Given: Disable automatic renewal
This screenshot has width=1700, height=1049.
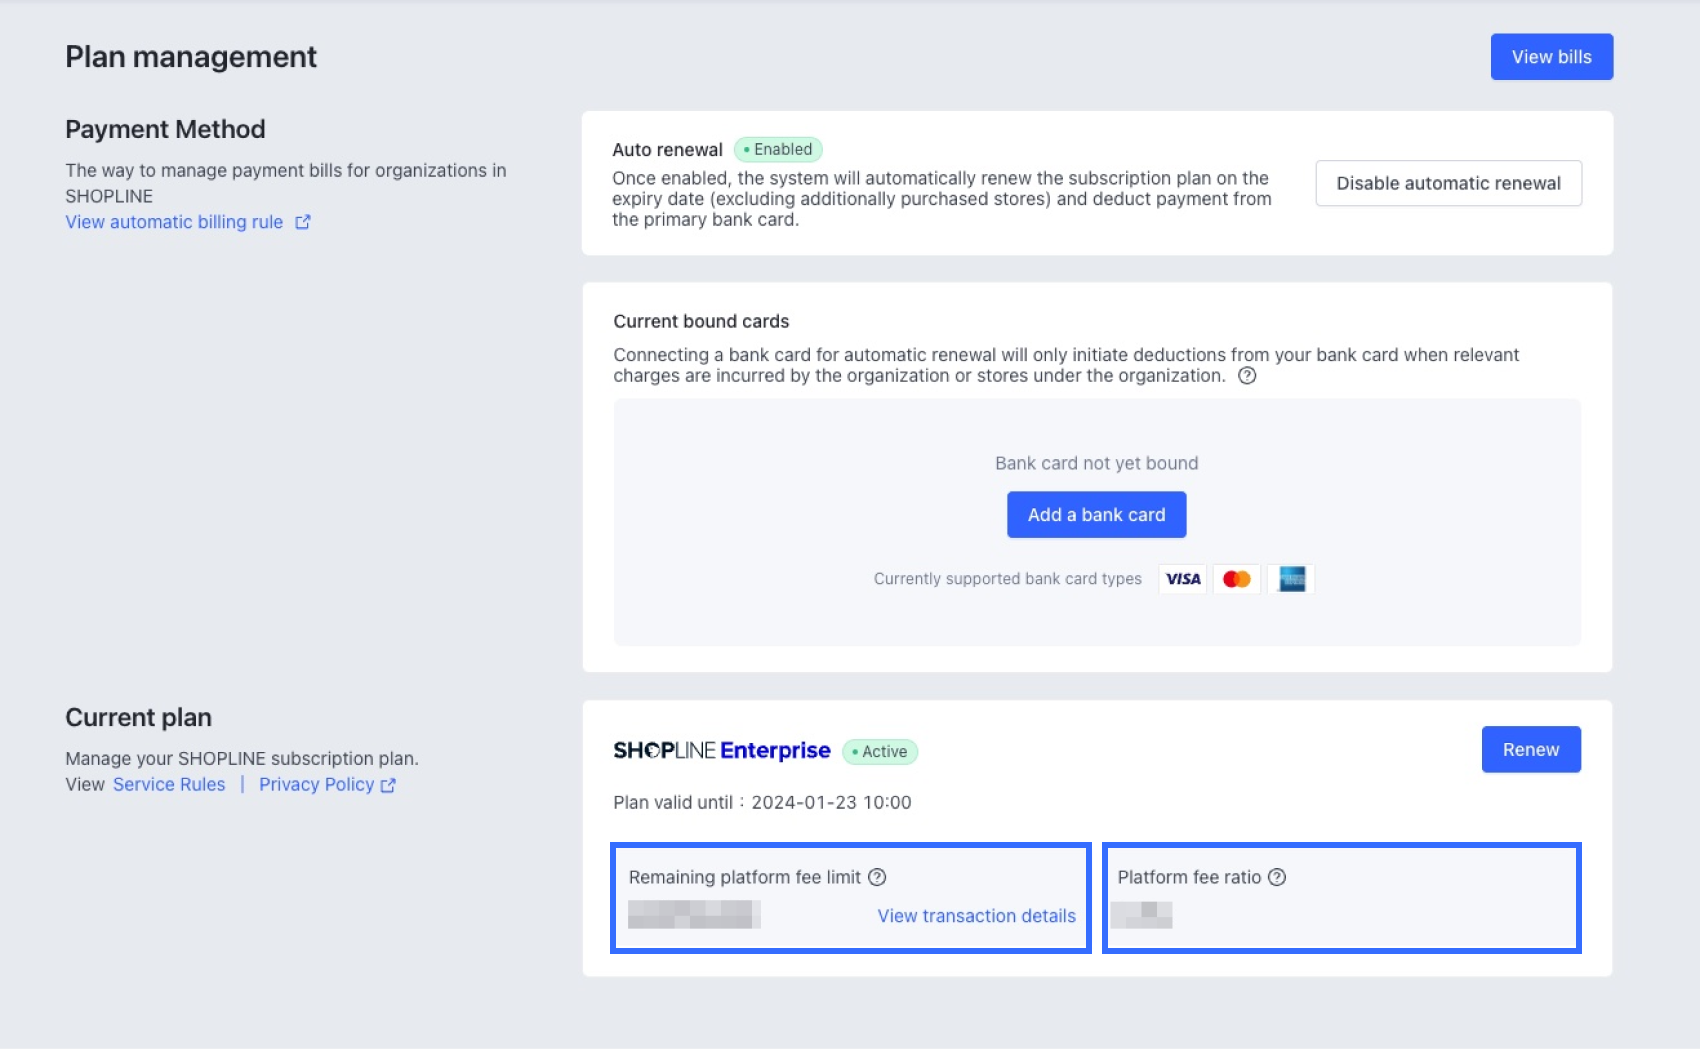Looking at the screenshot, I should pyautogui.click(x=1448, y=183).
